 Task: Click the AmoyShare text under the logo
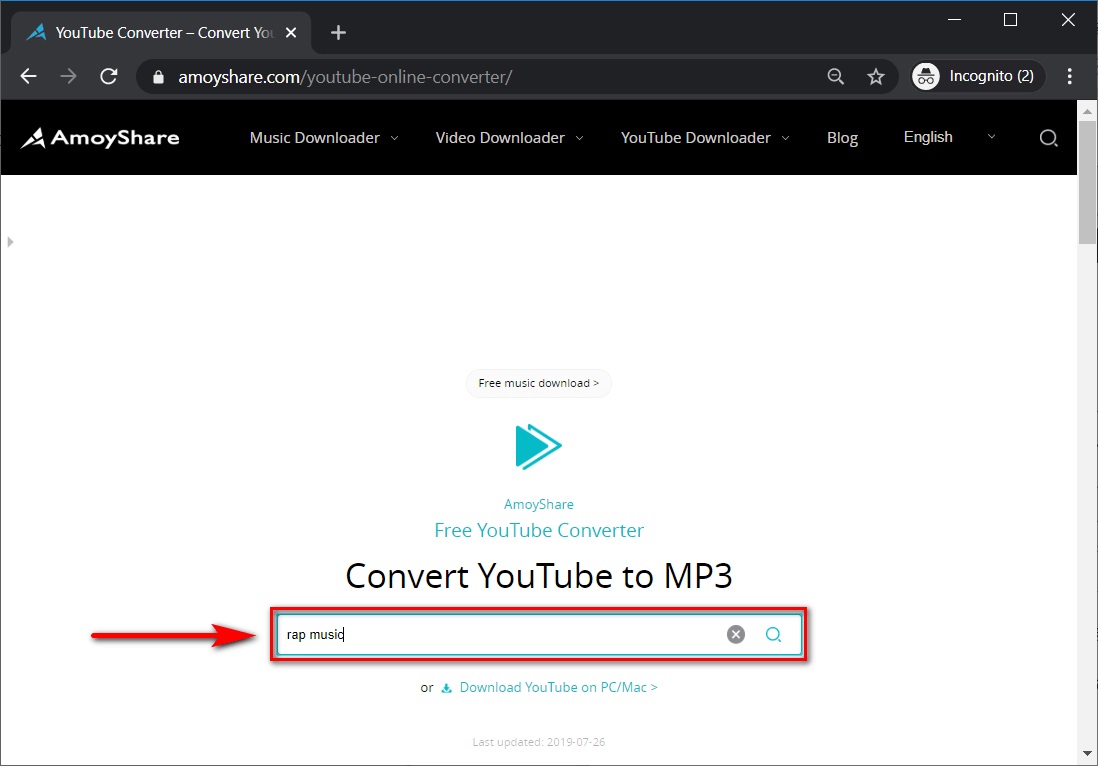coord(538,504)
